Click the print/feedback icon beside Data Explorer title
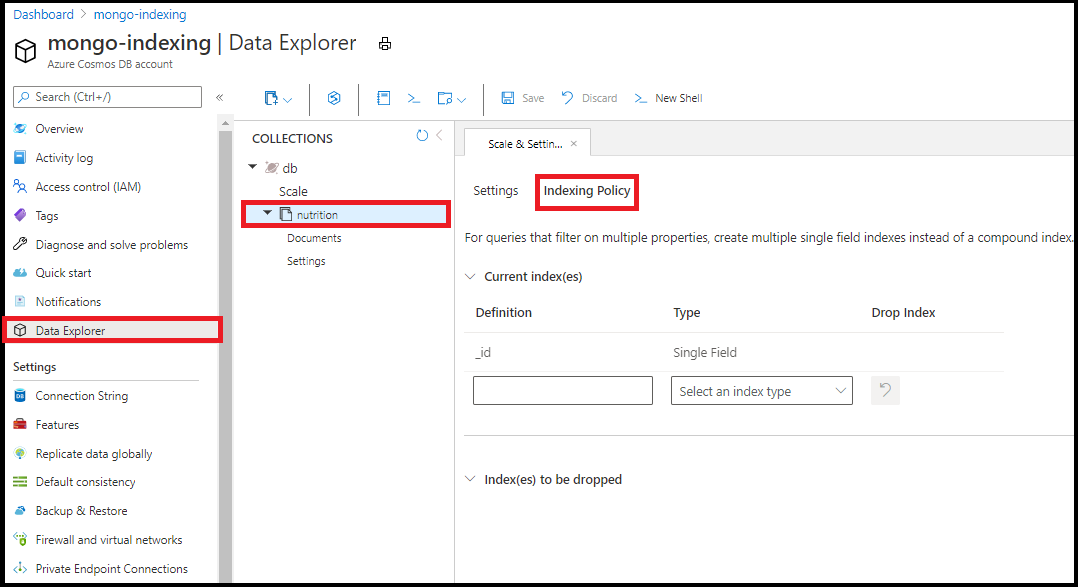This screenshot has height=587, width=1078. (x=385, y=43)
